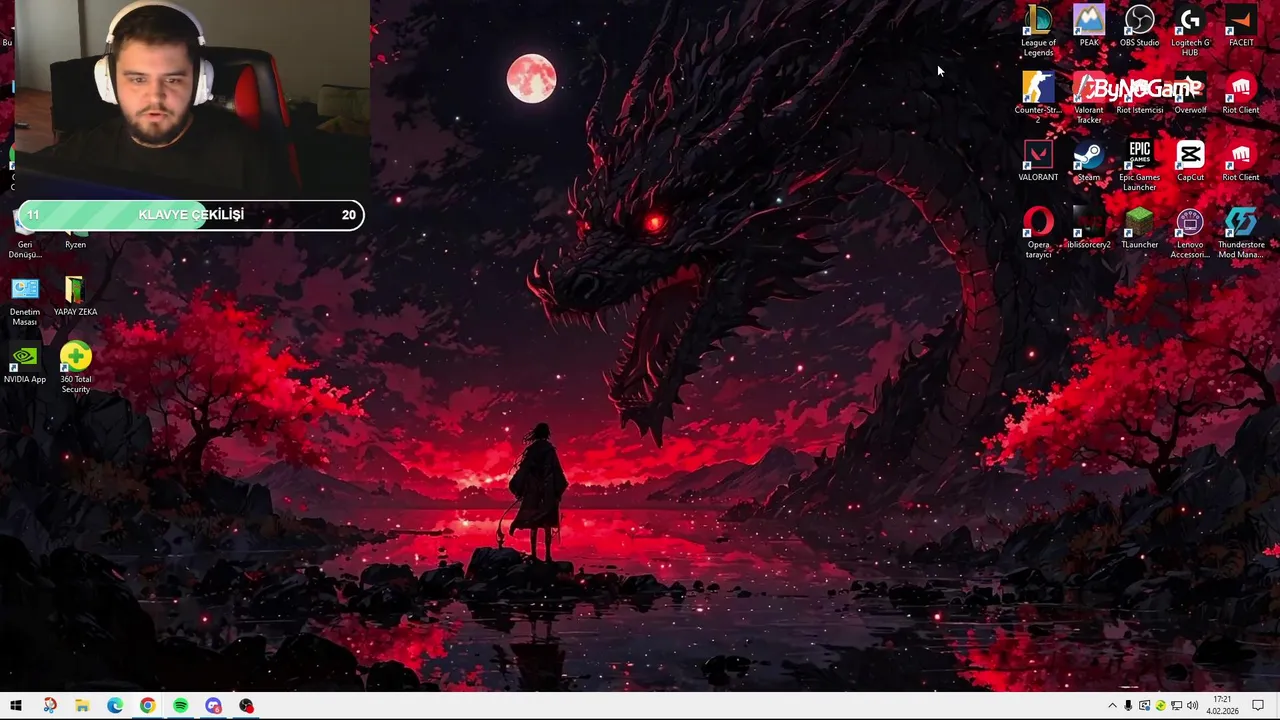Select the CapCut desktop shortcut
This screenshot has height=720, width=1280.
click(1190, 161)
